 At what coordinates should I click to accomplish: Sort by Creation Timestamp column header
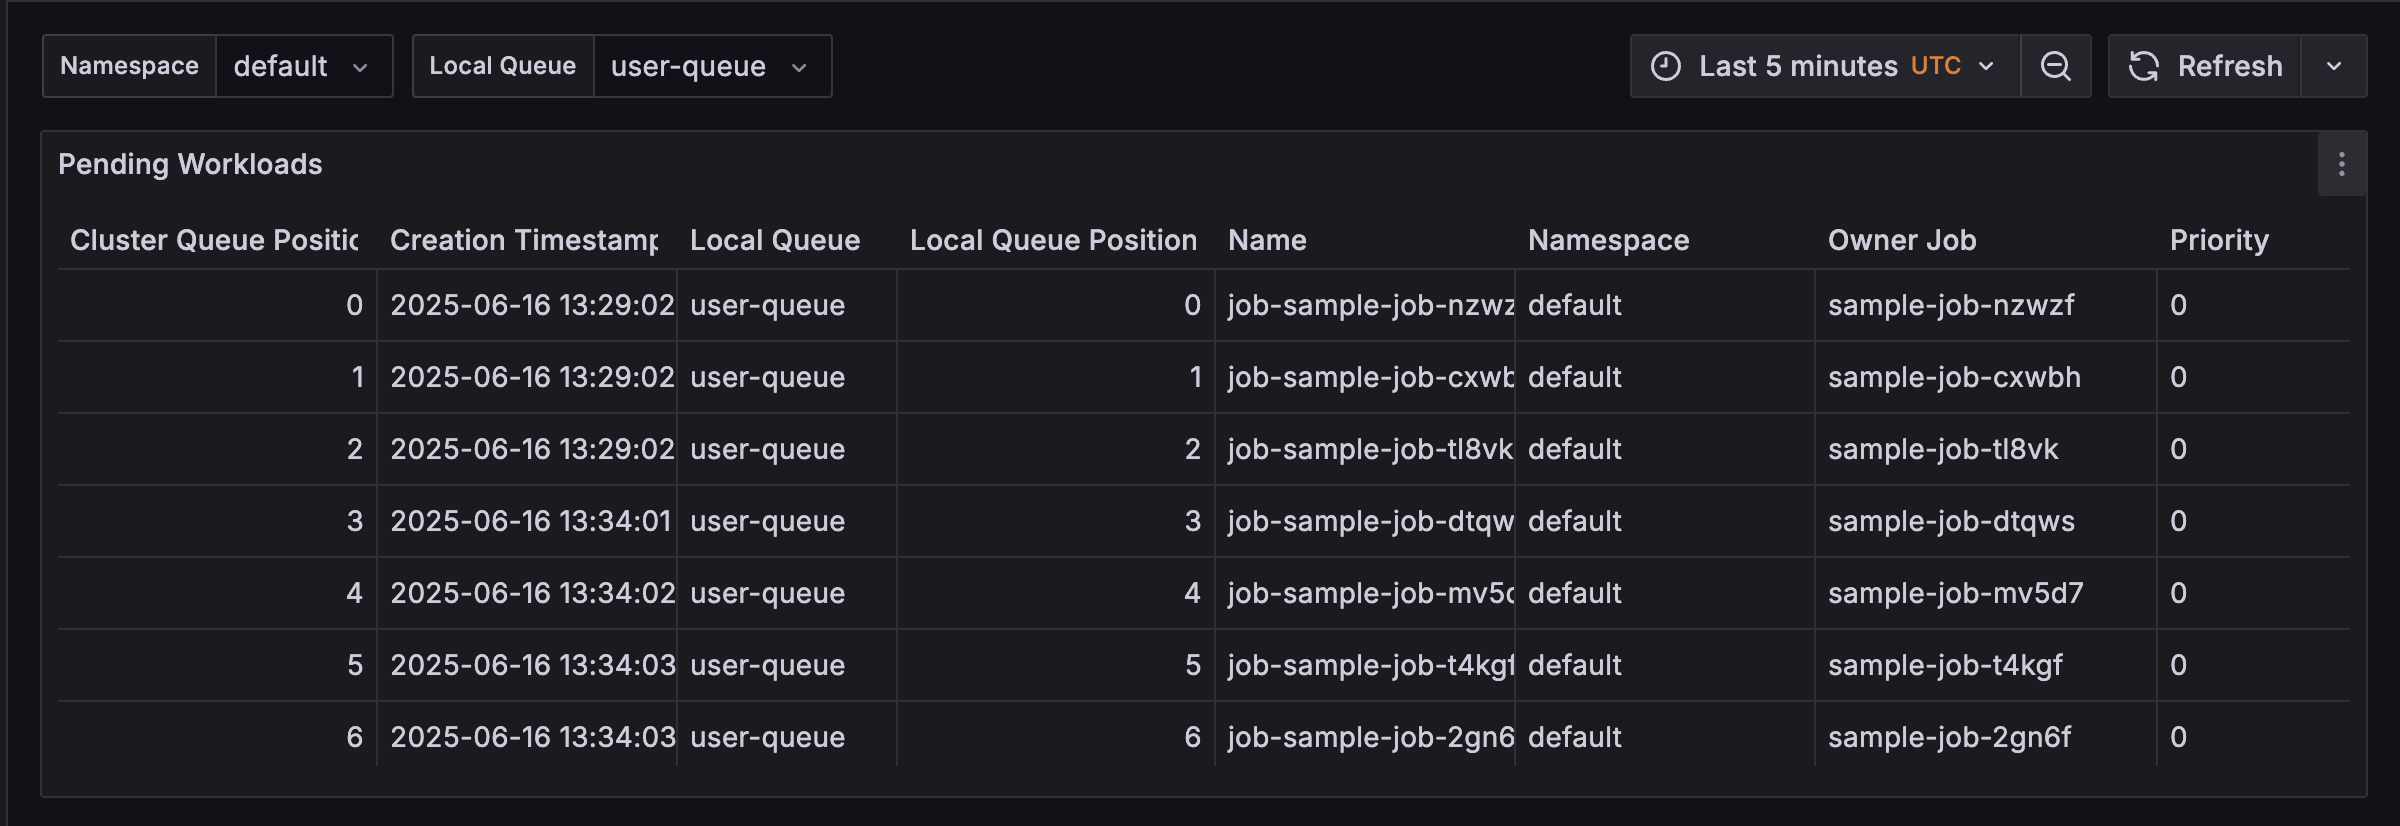coord(524,240)
